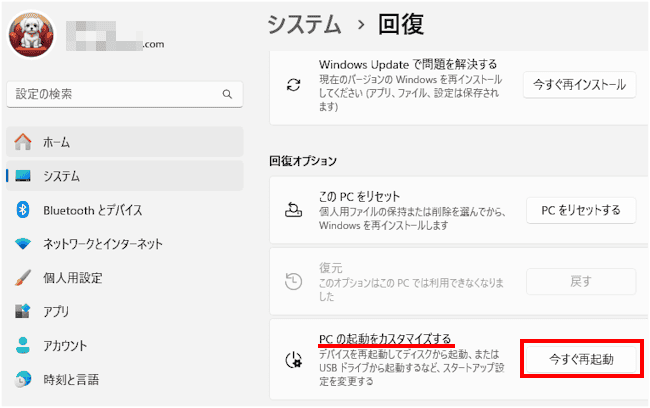Click the 回復 page title

click(x=401, y=24)
